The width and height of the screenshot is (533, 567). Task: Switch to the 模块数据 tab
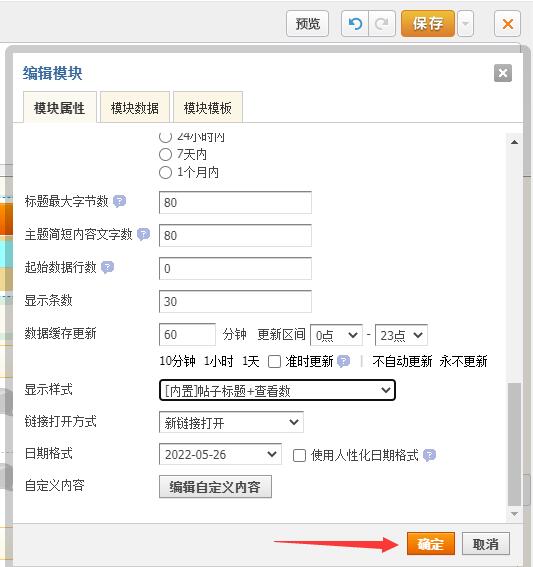135,107
